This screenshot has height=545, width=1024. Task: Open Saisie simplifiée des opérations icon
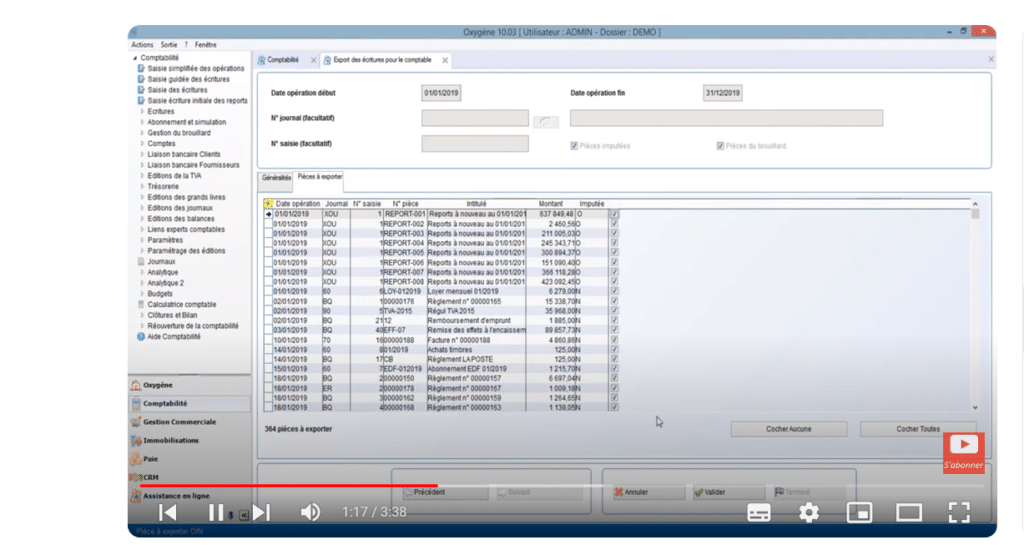140,69
